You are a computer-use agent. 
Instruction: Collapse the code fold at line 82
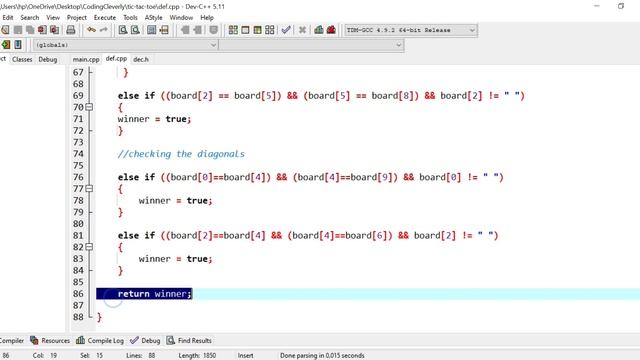pyautogui.click(x=89, y=247)
